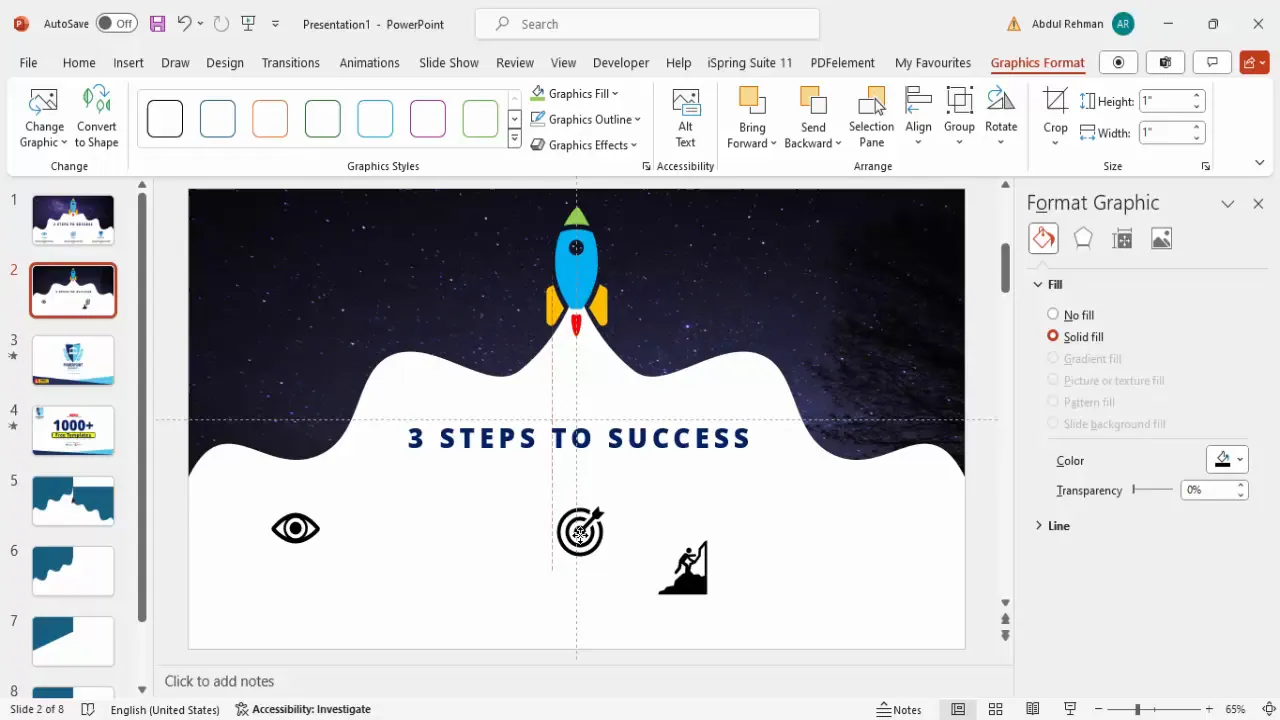This screenshot has height=720, width=1280.
Task: Select the rocket graphic on slide
Action: coord(576,271)
